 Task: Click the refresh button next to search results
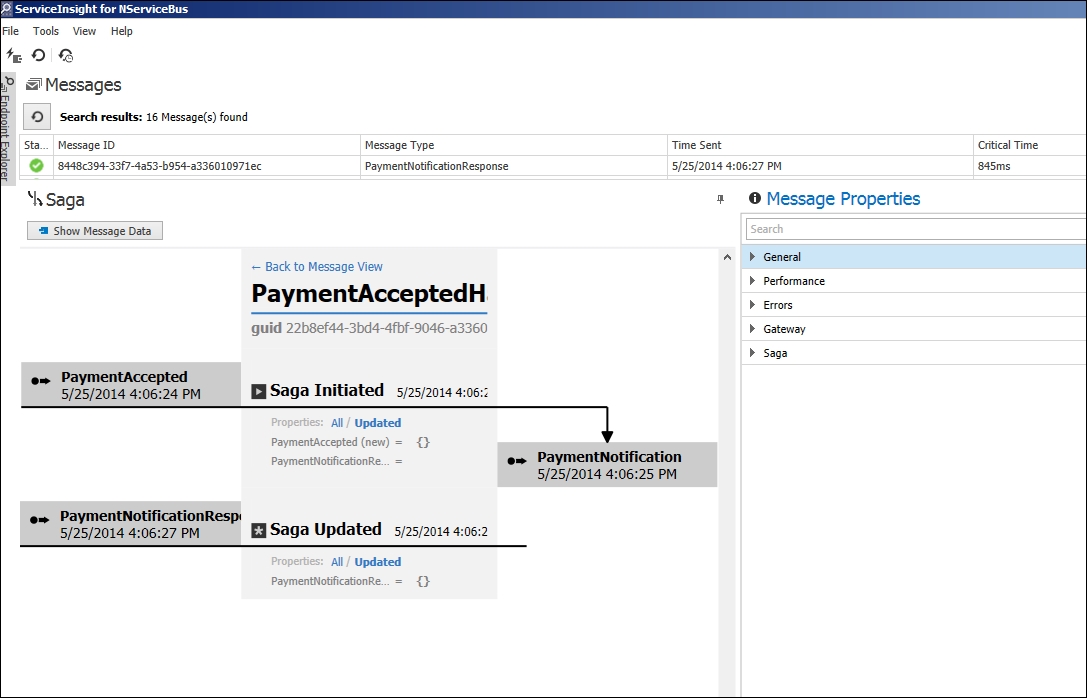(x=36, y=116)
